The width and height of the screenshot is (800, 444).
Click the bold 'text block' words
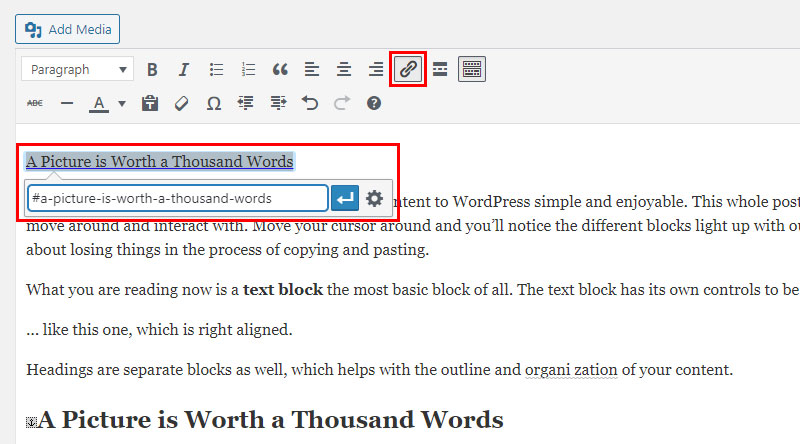tap(283, 289)
